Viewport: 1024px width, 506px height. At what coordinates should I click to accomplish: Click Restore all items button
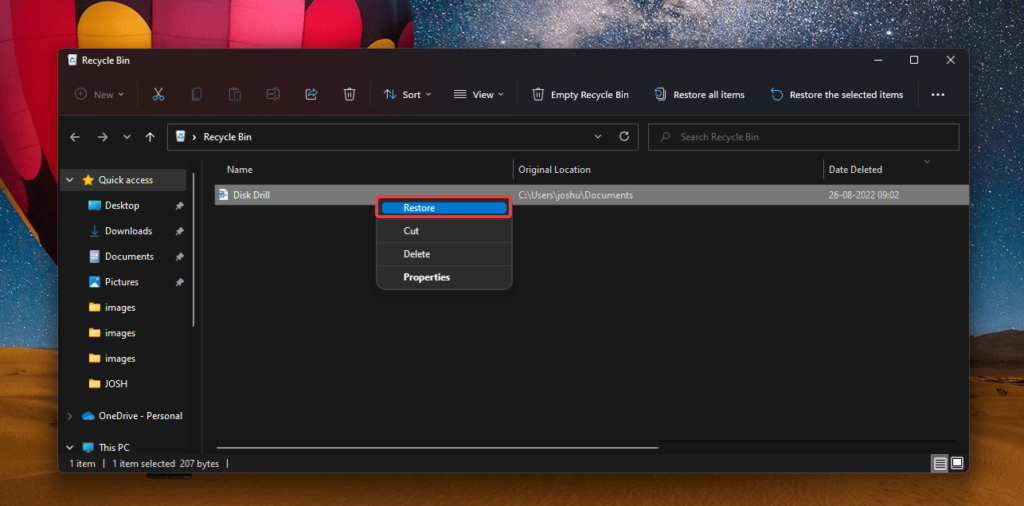(700, 95)
